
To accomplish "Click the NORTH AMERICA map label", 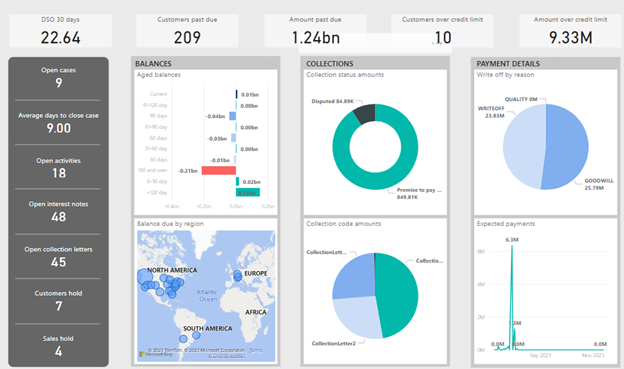I will click(x=172, y=270).
